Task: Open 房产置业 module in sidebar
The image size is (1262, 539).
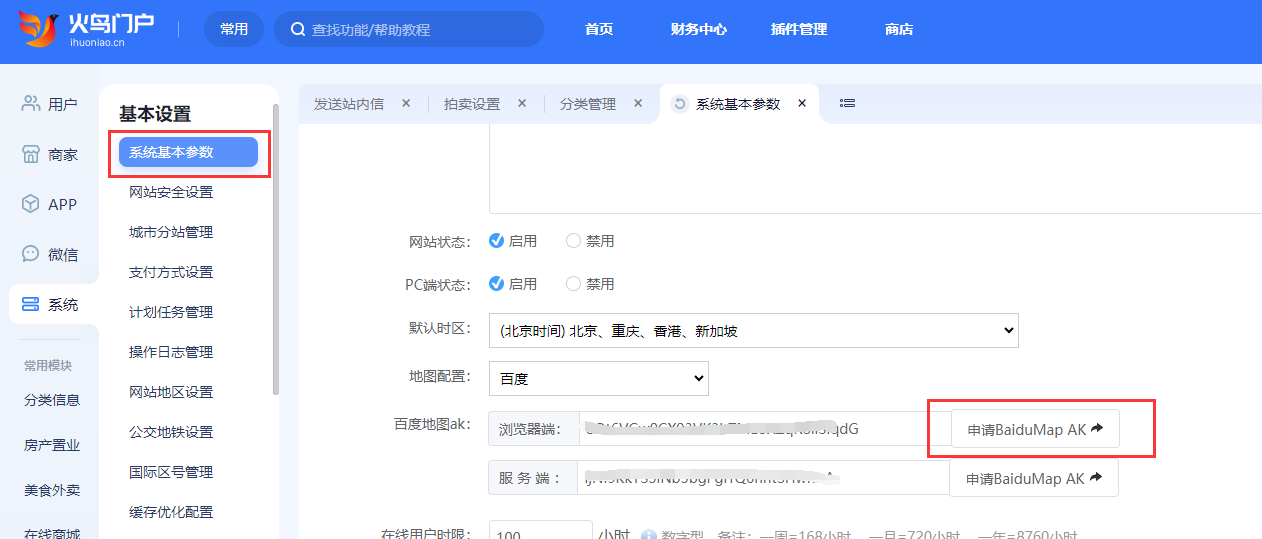Action: click(x=52, y=445)
